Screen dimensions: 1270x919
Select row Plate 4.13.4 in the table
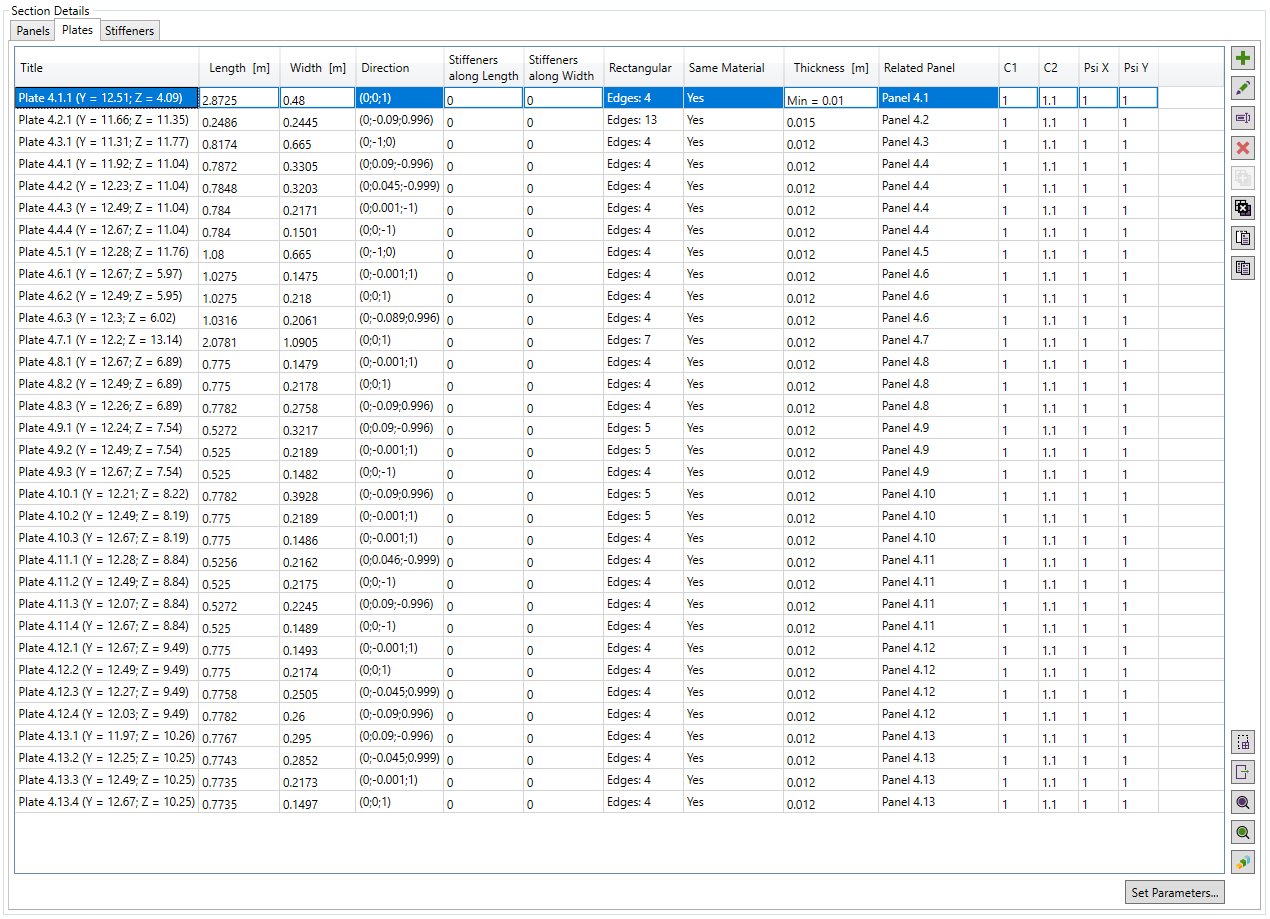pos(100,802)
